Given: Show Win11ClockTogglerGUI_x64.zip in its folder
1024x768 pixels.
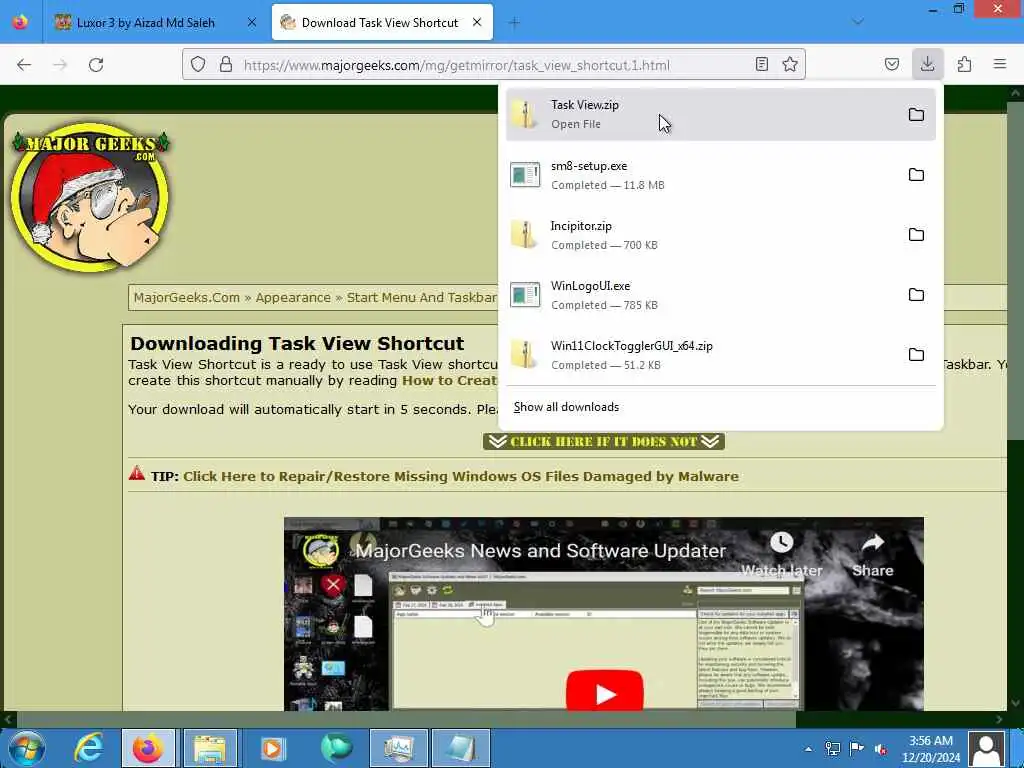Looking at the screenshot, I should point(916,355).
